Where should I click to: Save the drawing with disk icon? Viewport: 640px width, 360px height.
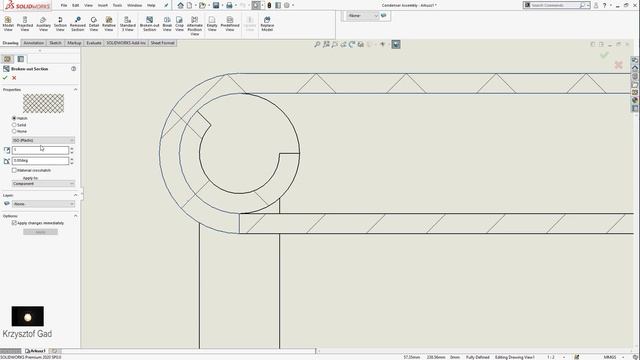point(216,5)
